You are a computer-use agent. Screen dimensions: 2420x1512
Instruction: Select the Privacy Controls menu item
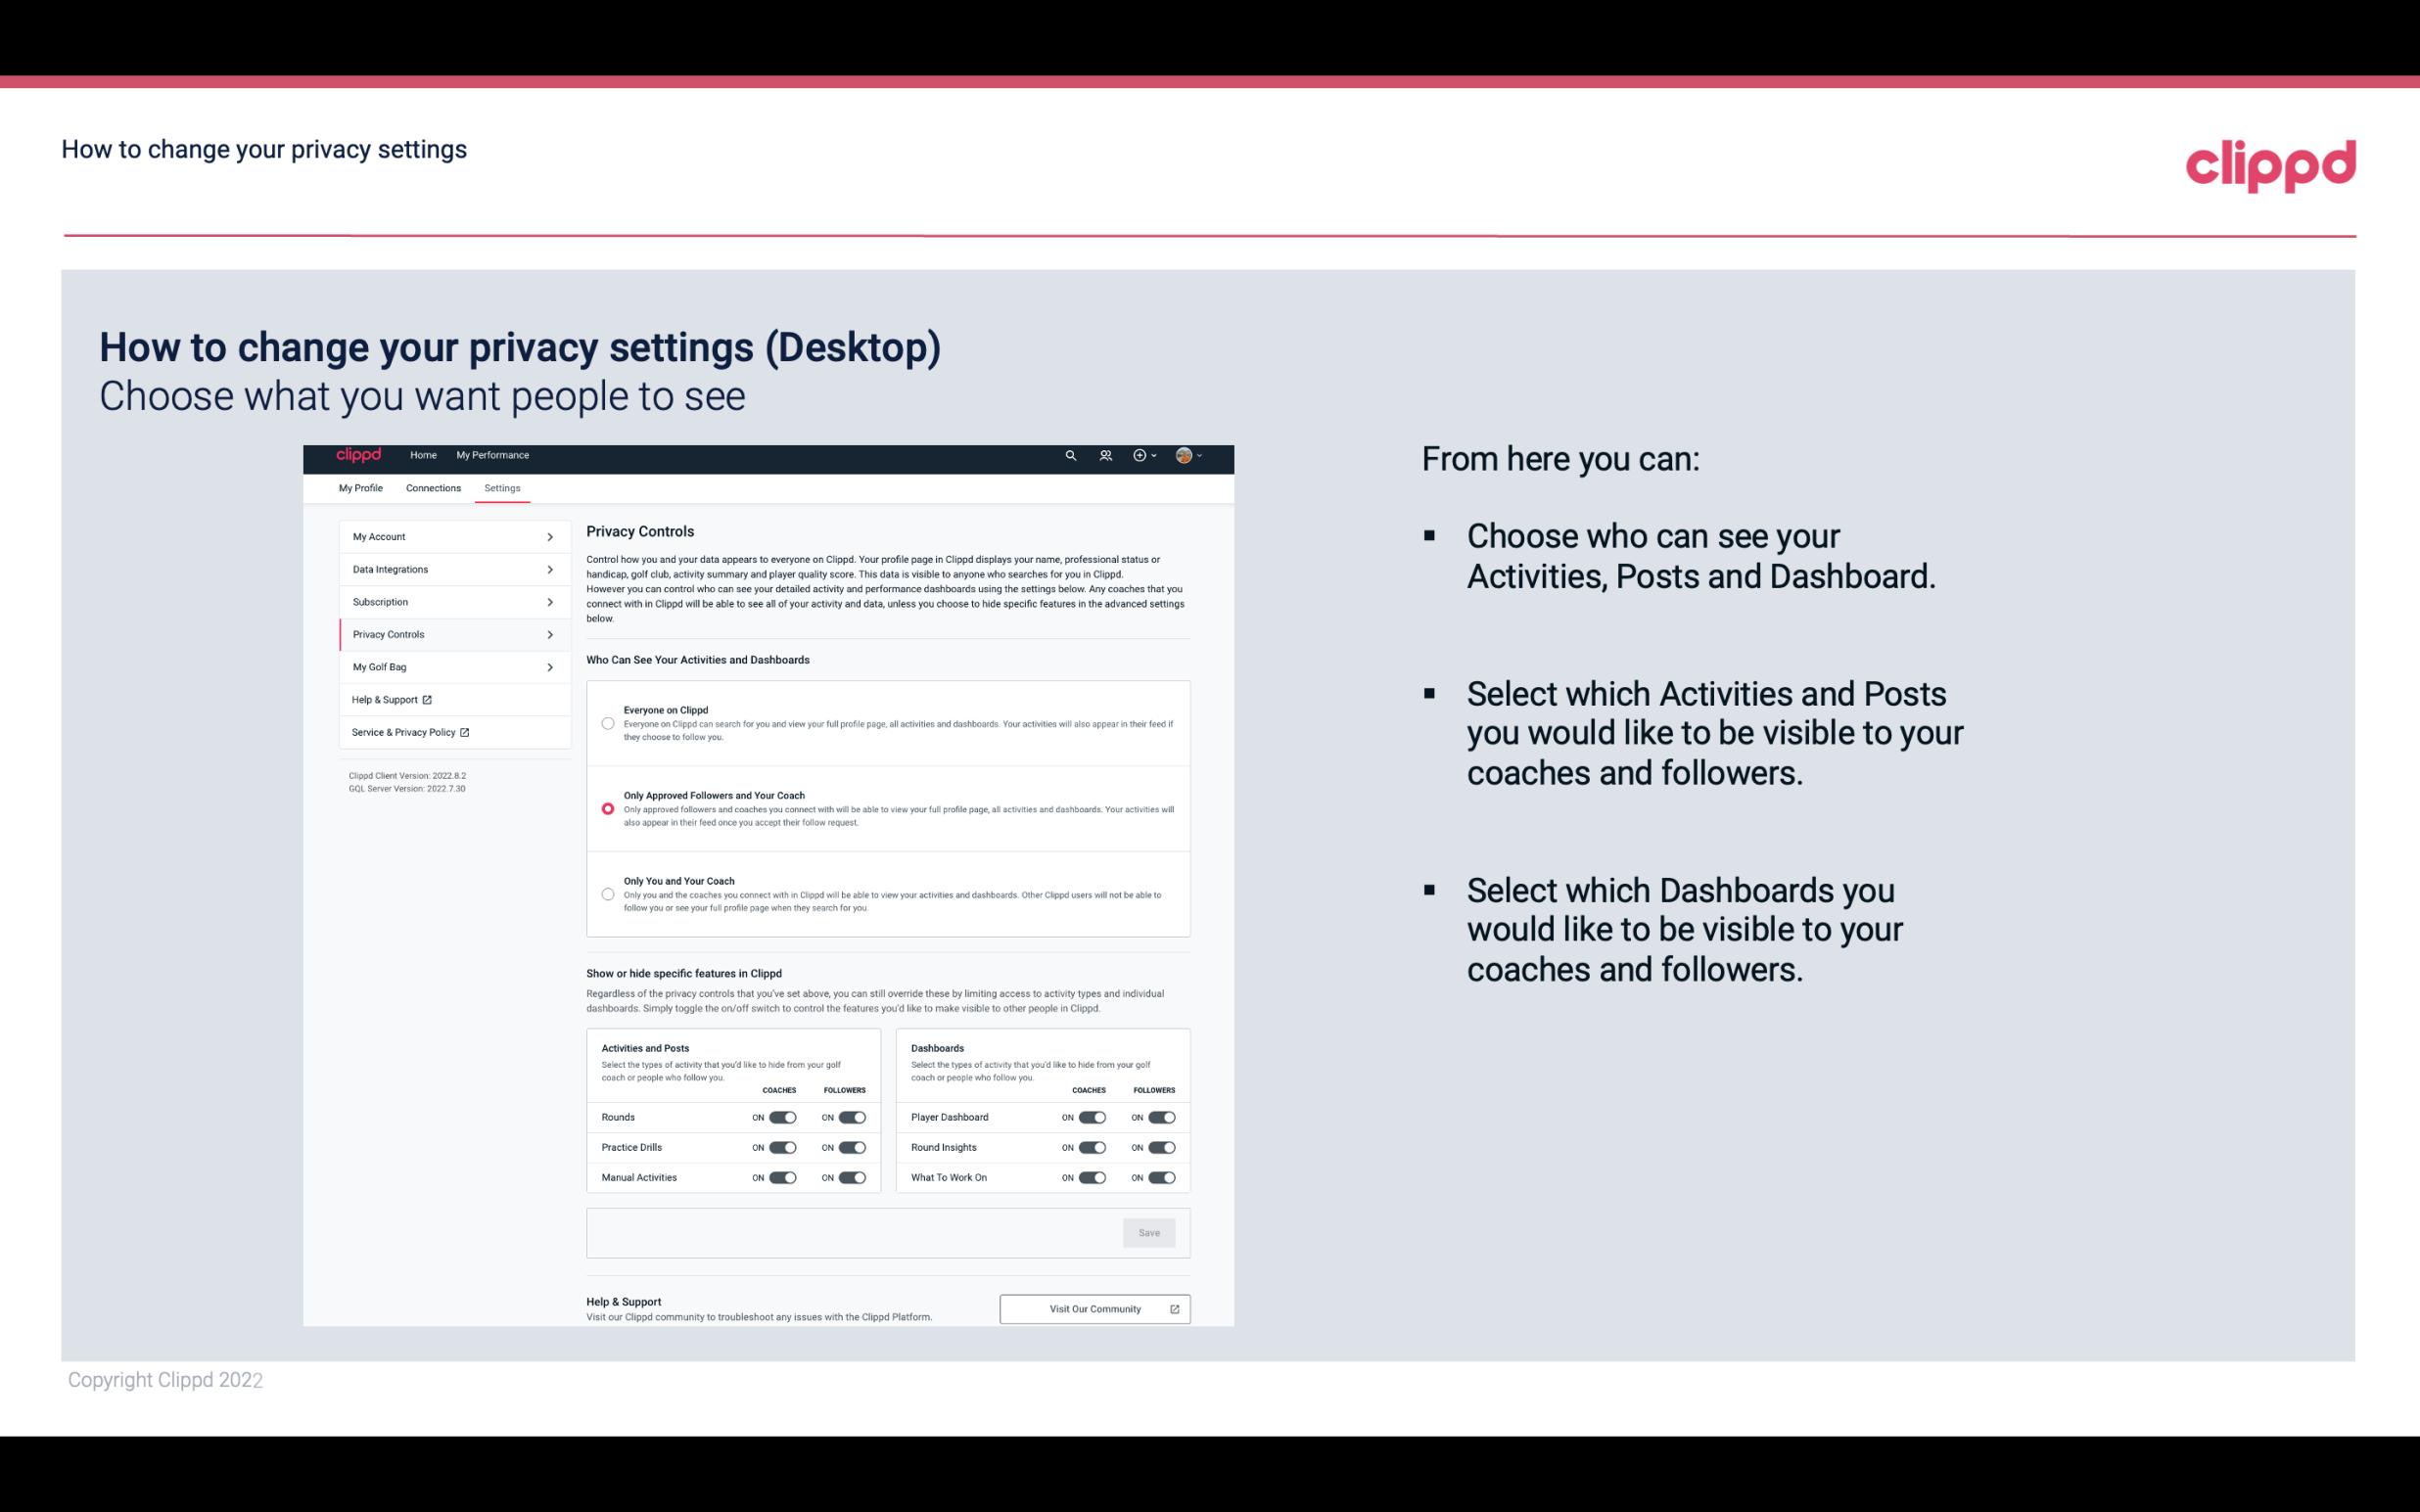[x=446, y=634]
